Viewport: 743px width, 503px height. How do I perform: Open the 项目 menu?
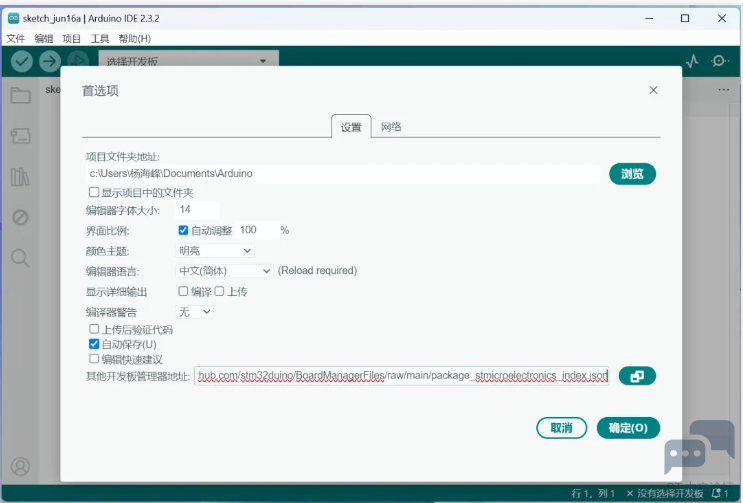72,38
